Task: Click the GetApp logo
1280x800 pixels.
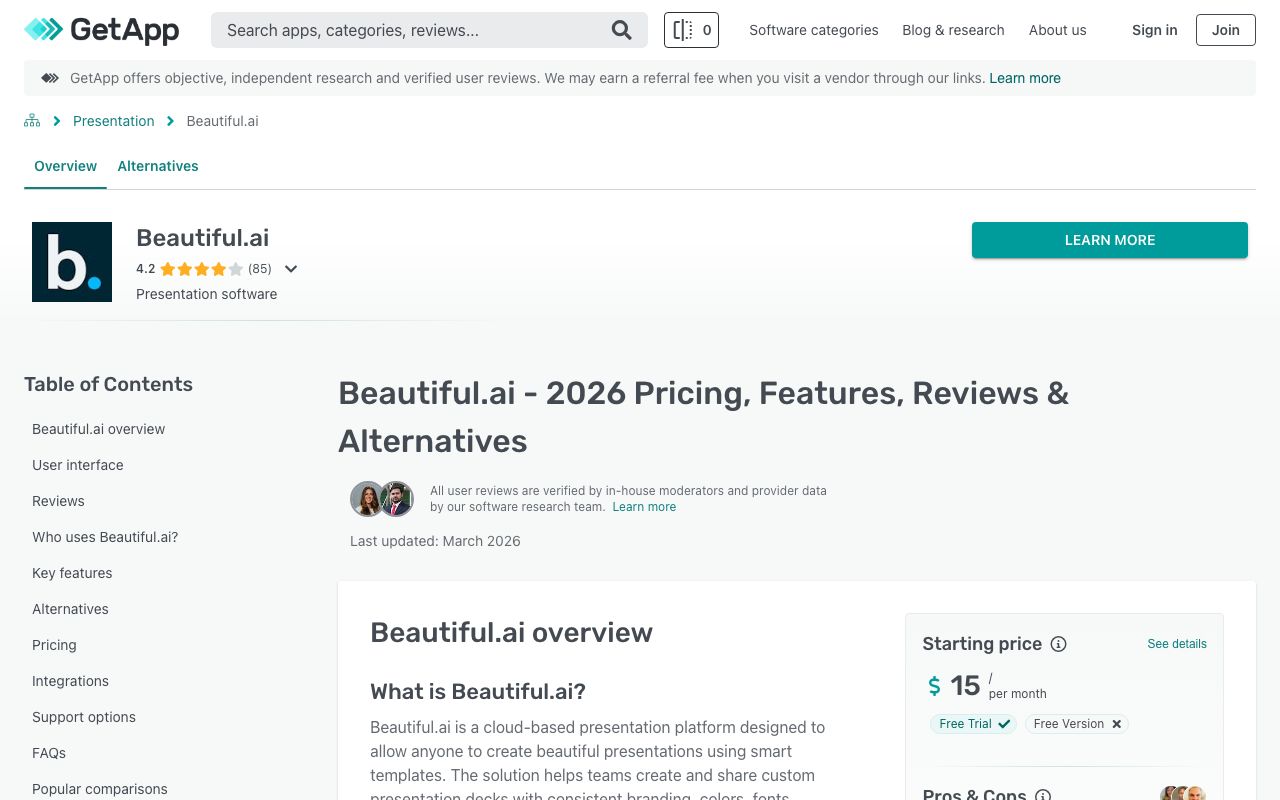Action: [x=102, y=30]
